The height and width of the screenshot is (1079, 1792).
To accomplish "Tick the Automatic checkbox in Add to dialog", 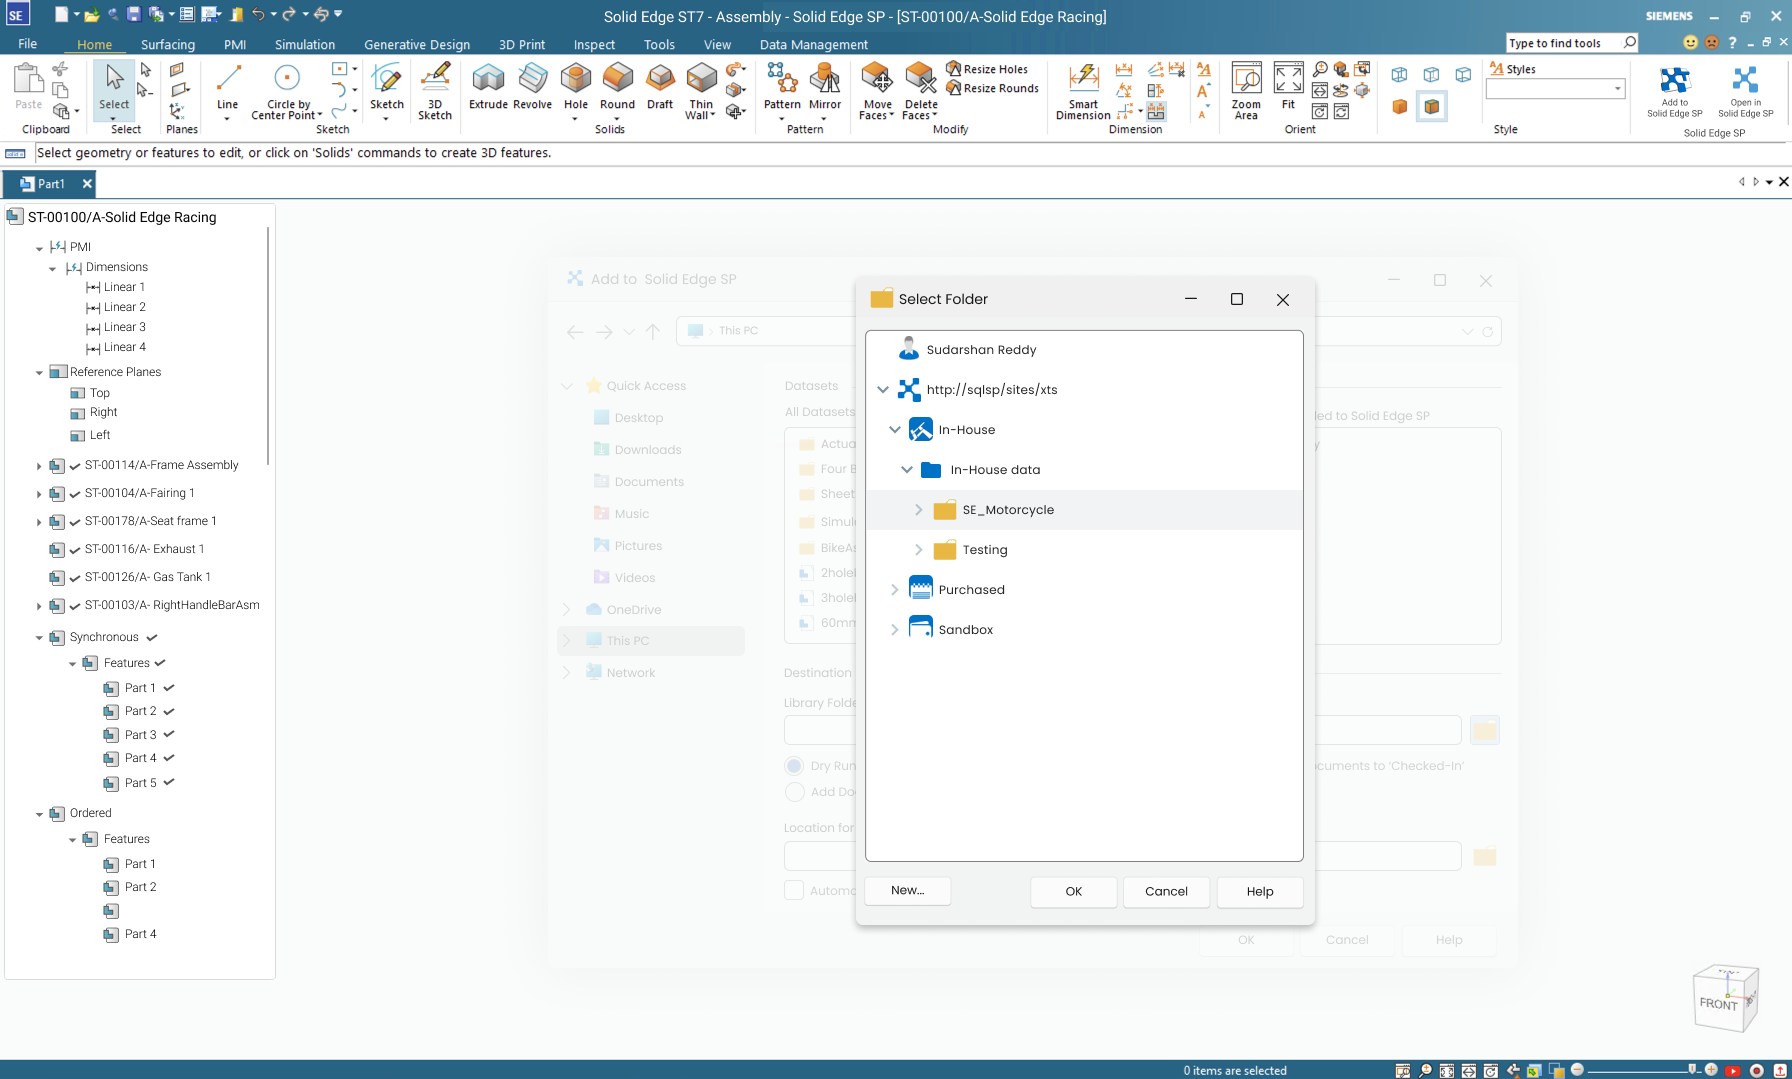I will point(794,890).
